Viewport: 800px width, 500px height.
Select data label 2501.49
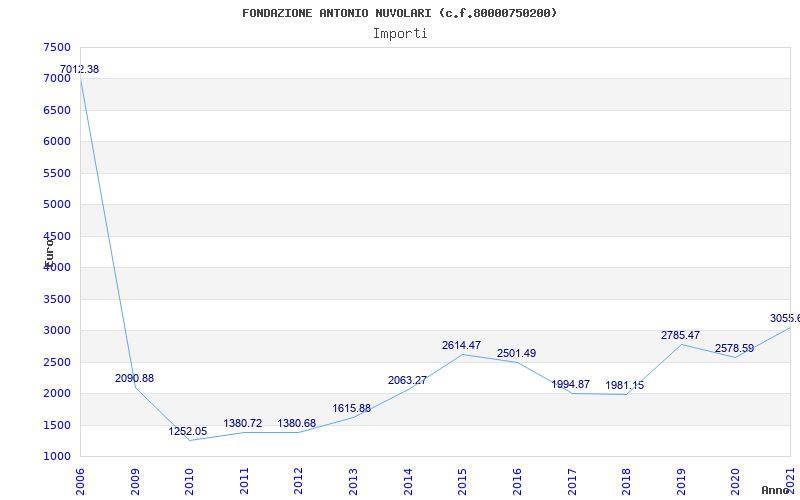(x=516, y=354)
